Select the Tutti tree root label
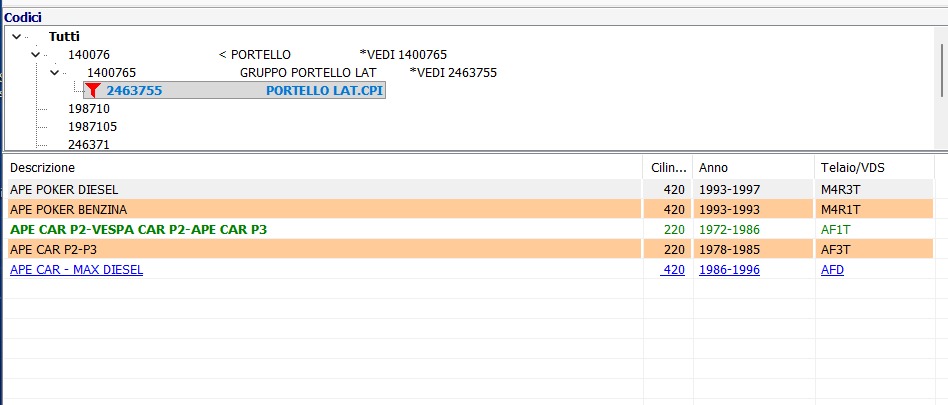948x405 pixels. click(64, 37)
